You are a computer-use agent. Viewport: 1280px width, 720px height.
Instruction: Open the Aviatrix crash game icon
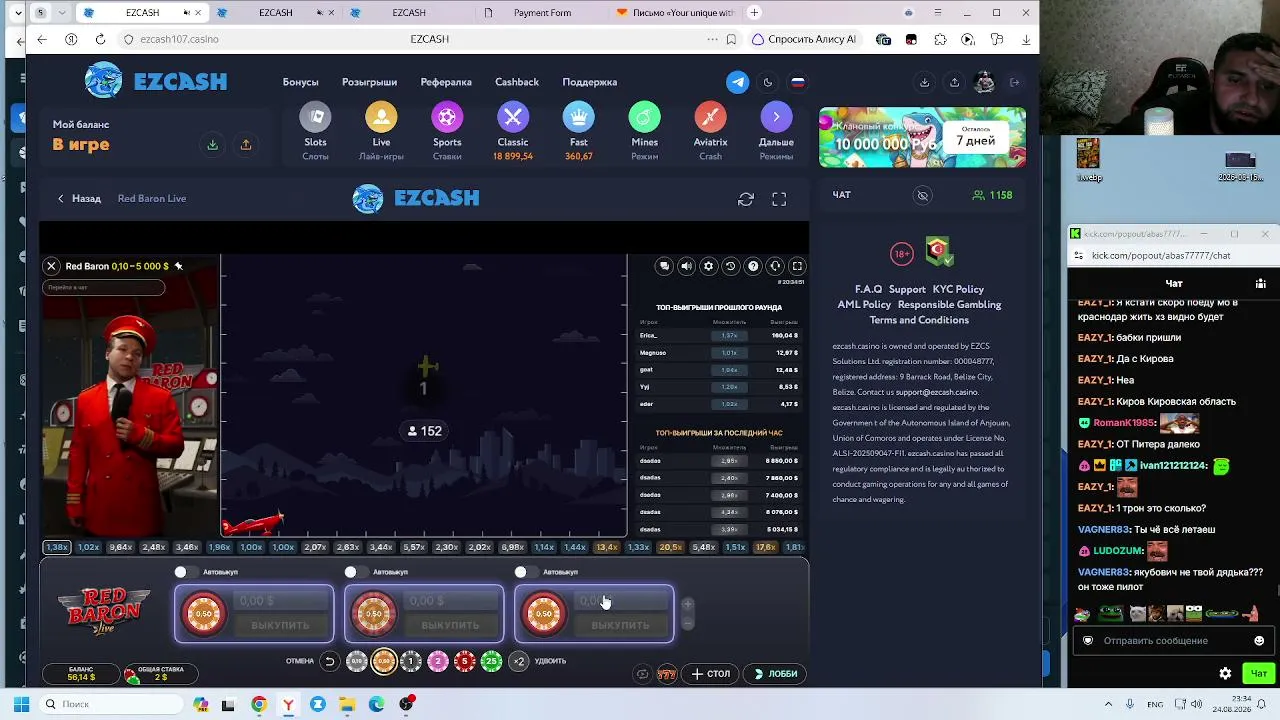(x=710, y=118)
